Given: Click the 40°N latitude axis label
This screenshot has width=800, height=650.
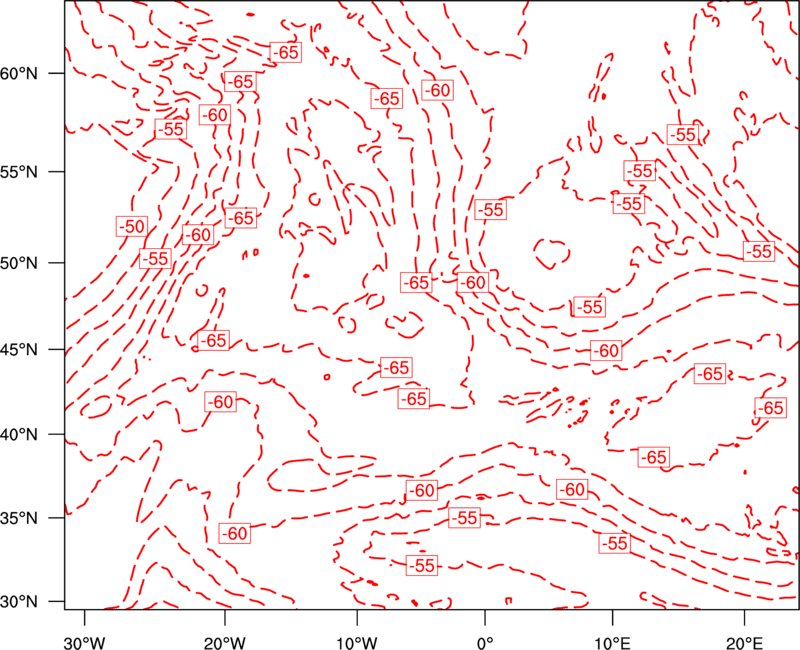Looking at the screenshot, I should (x=19, y=434).
